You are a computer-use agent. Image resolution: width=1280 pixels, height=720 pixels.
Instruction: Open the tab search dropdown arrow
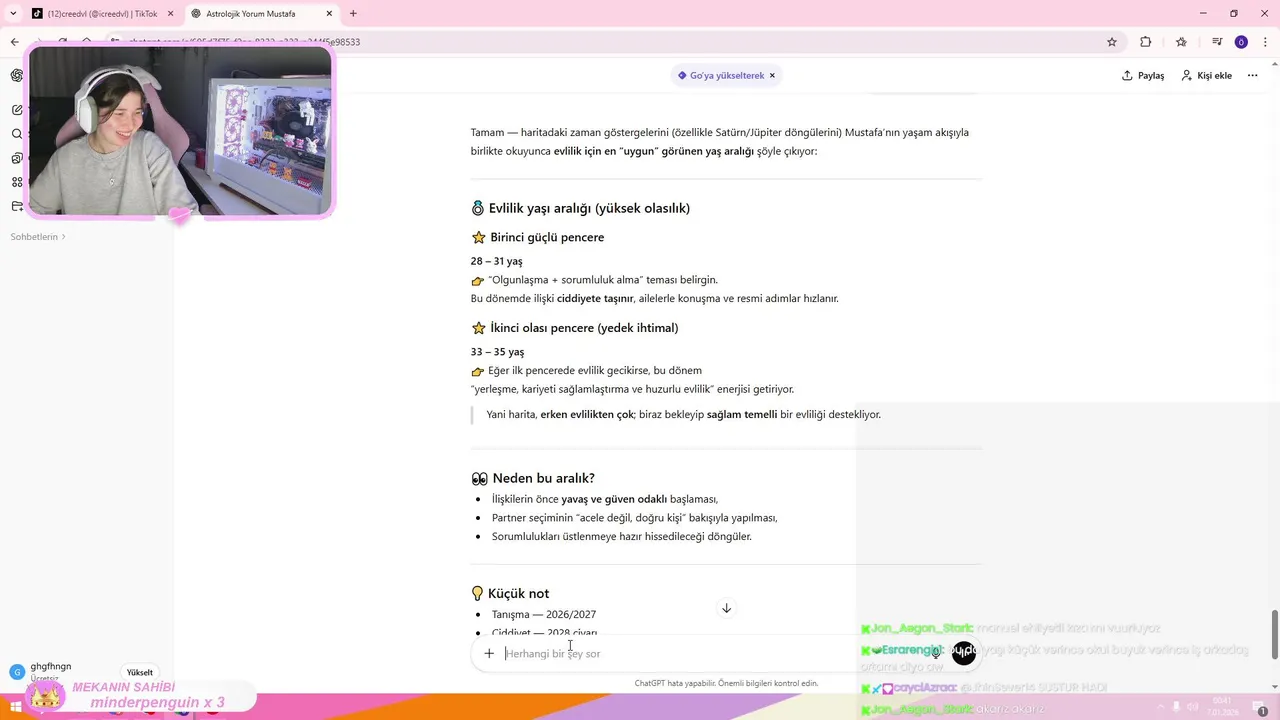coord(13,14)
